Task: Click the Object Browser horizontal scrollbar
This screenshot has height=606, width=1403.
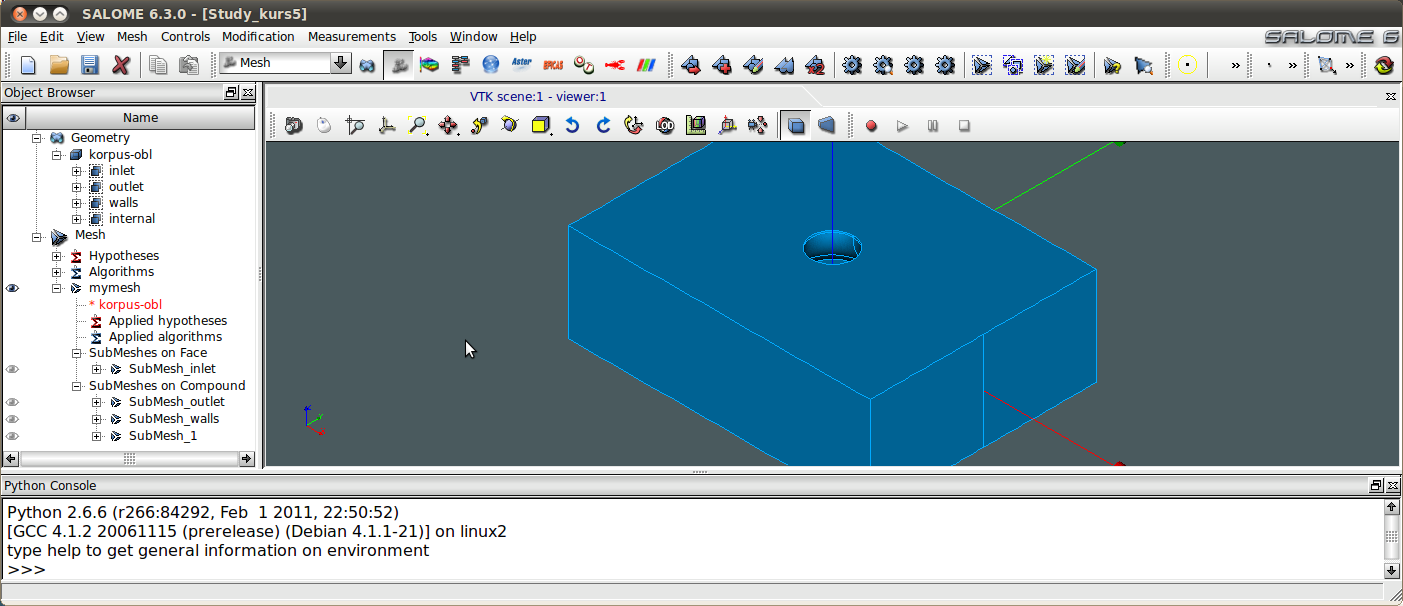Action: pyautogui.click(x=129, y=459)
